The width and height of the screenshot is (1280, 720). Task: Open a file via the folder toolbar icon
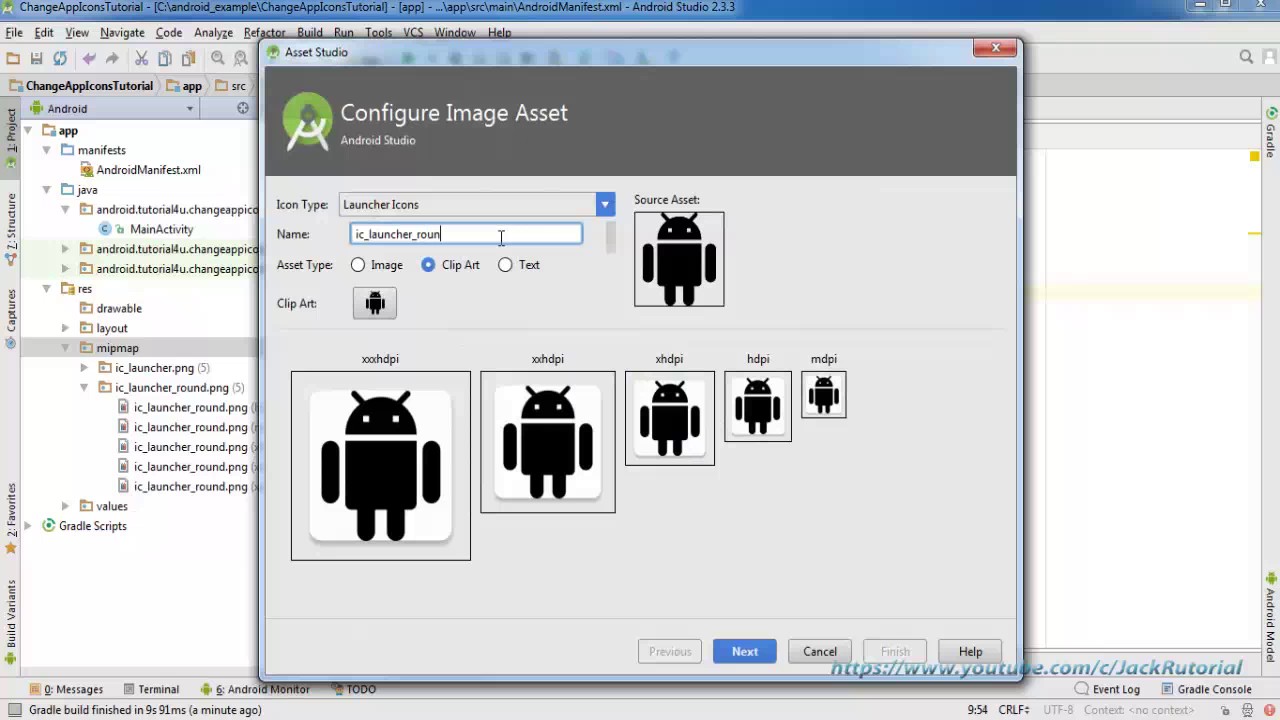[x=13, y=57]
